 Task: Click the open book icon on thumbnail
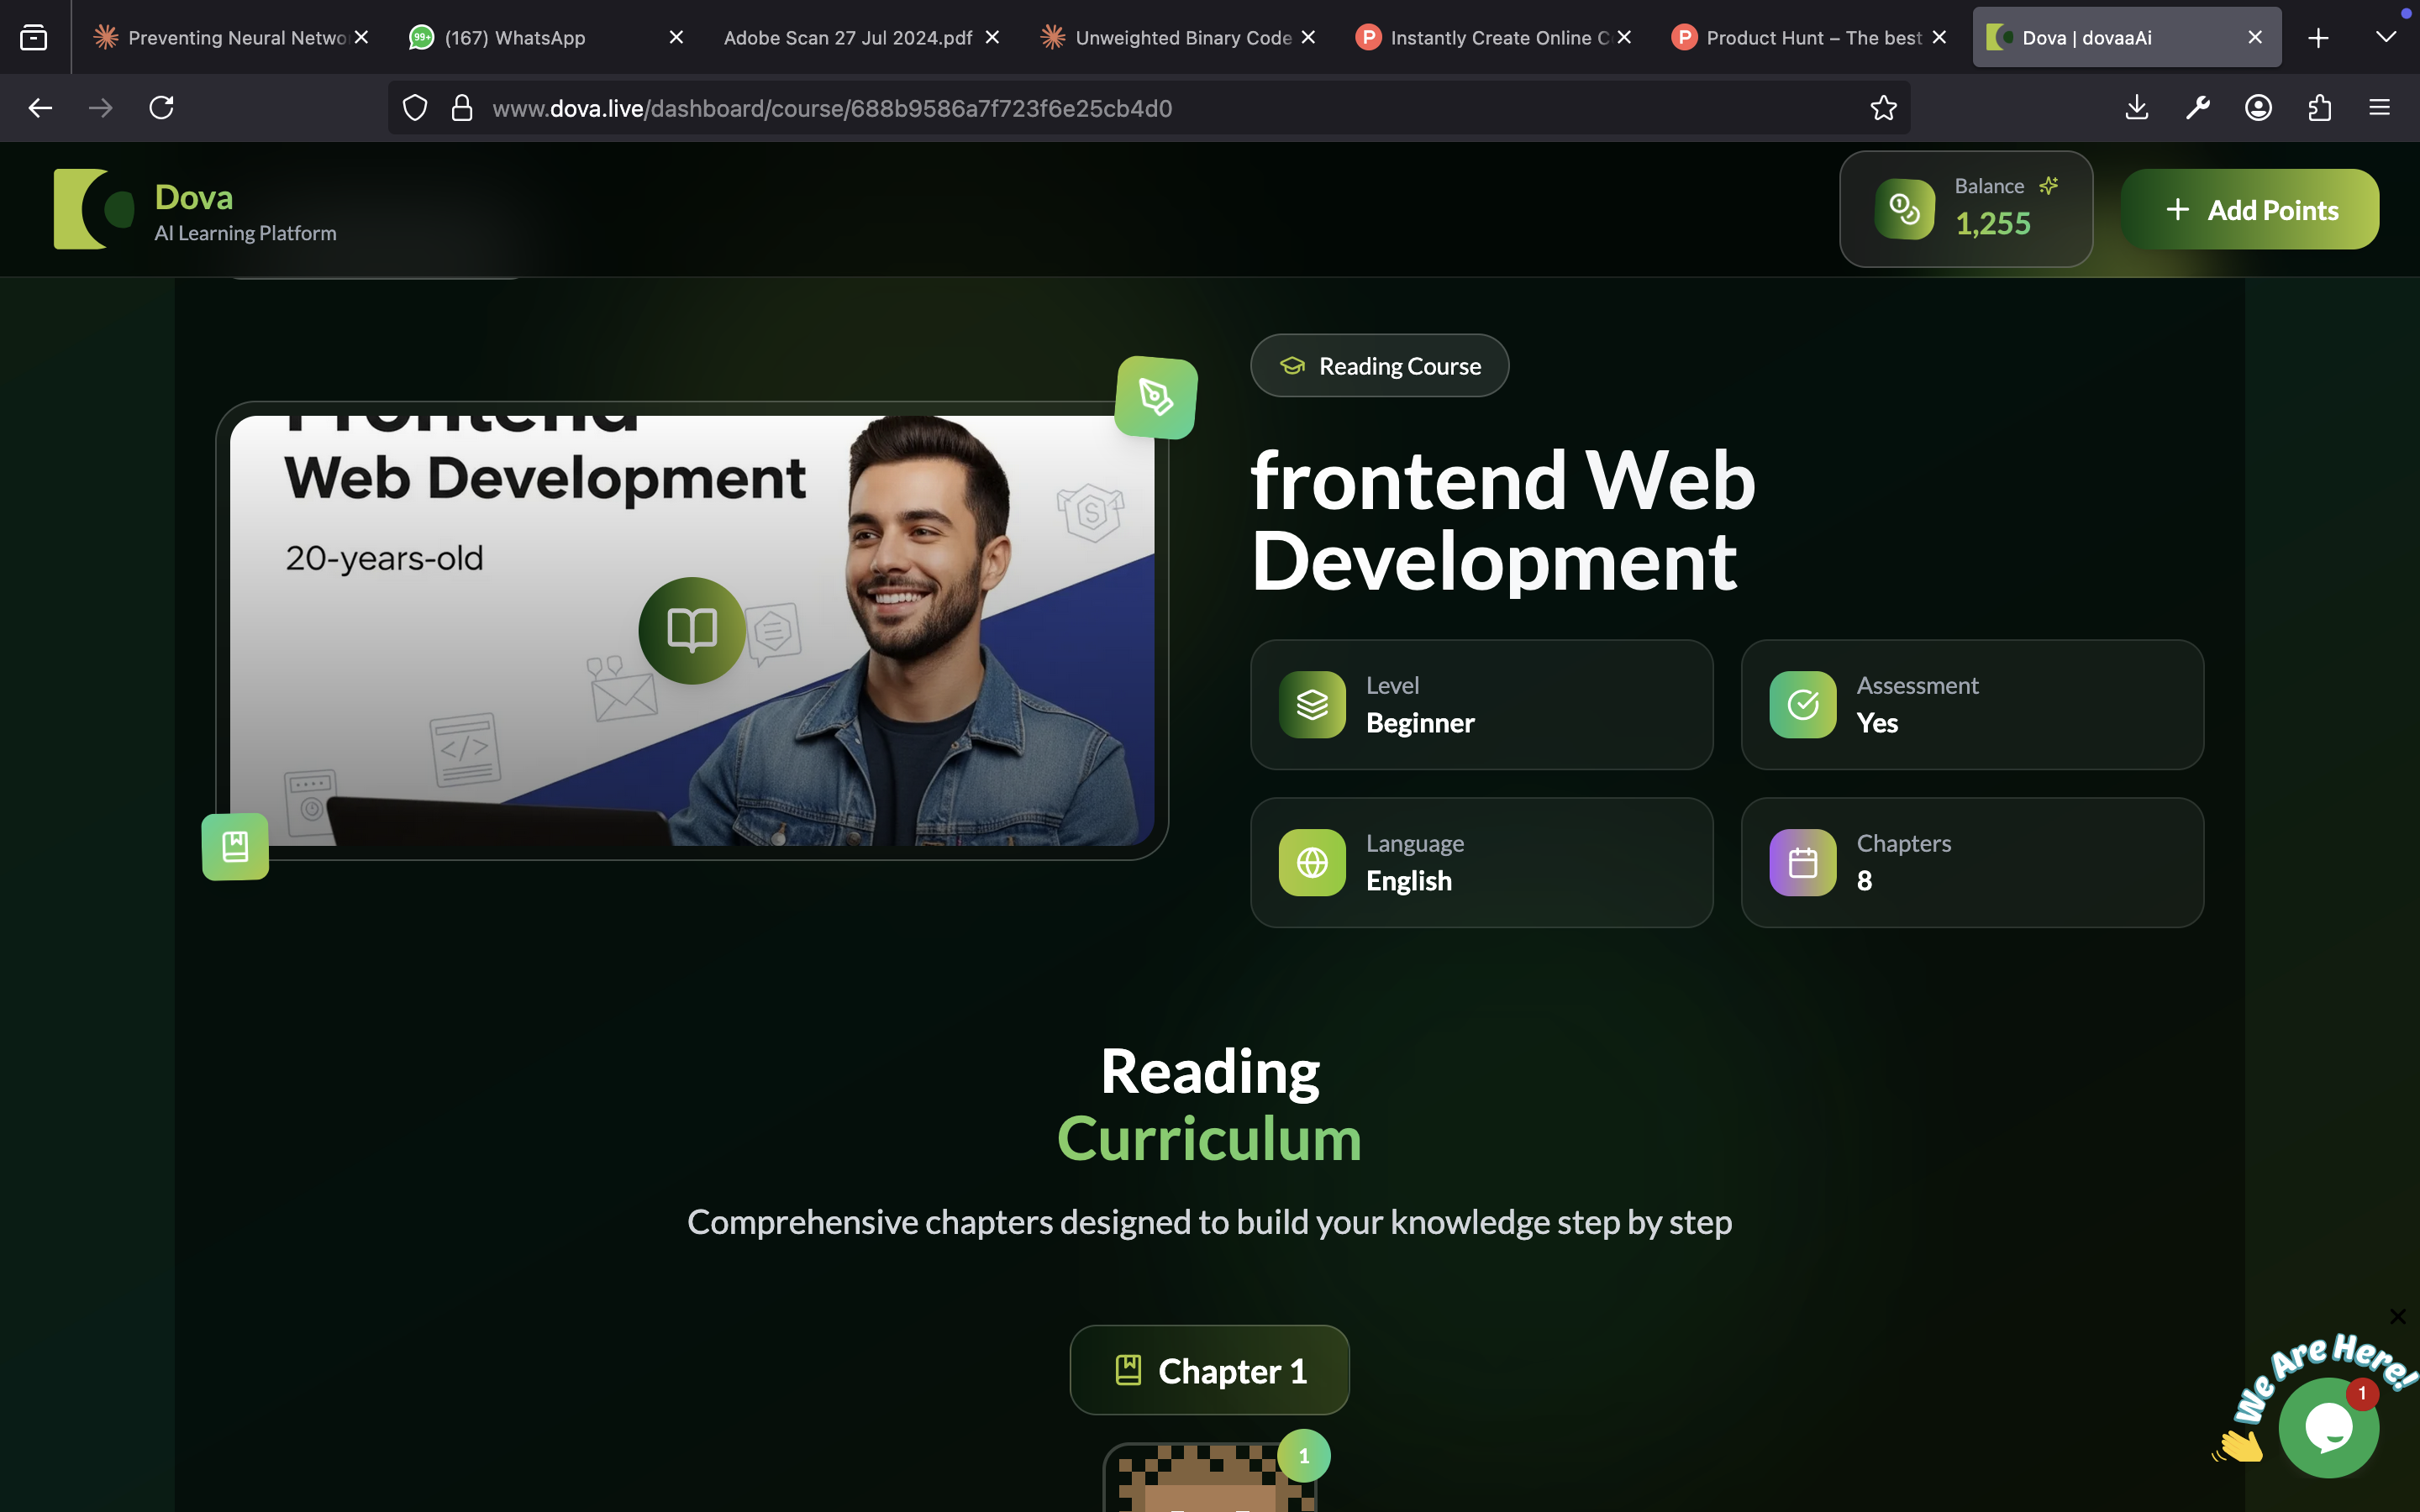point(692,630)
